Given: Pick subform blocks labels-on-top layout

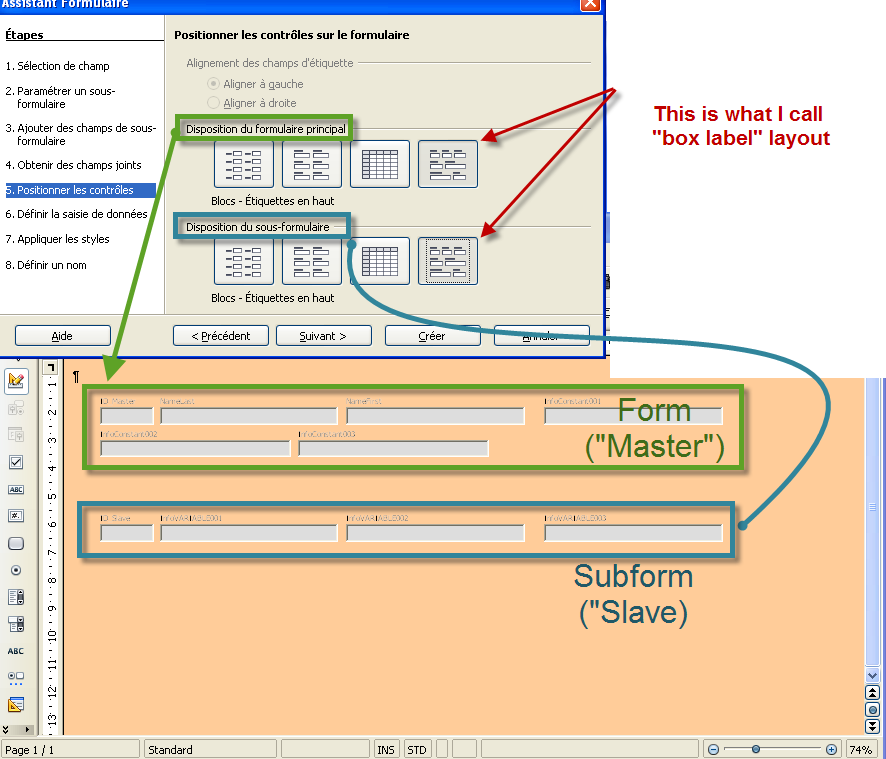Looking at the screenshot, I should tap(448, 261).
